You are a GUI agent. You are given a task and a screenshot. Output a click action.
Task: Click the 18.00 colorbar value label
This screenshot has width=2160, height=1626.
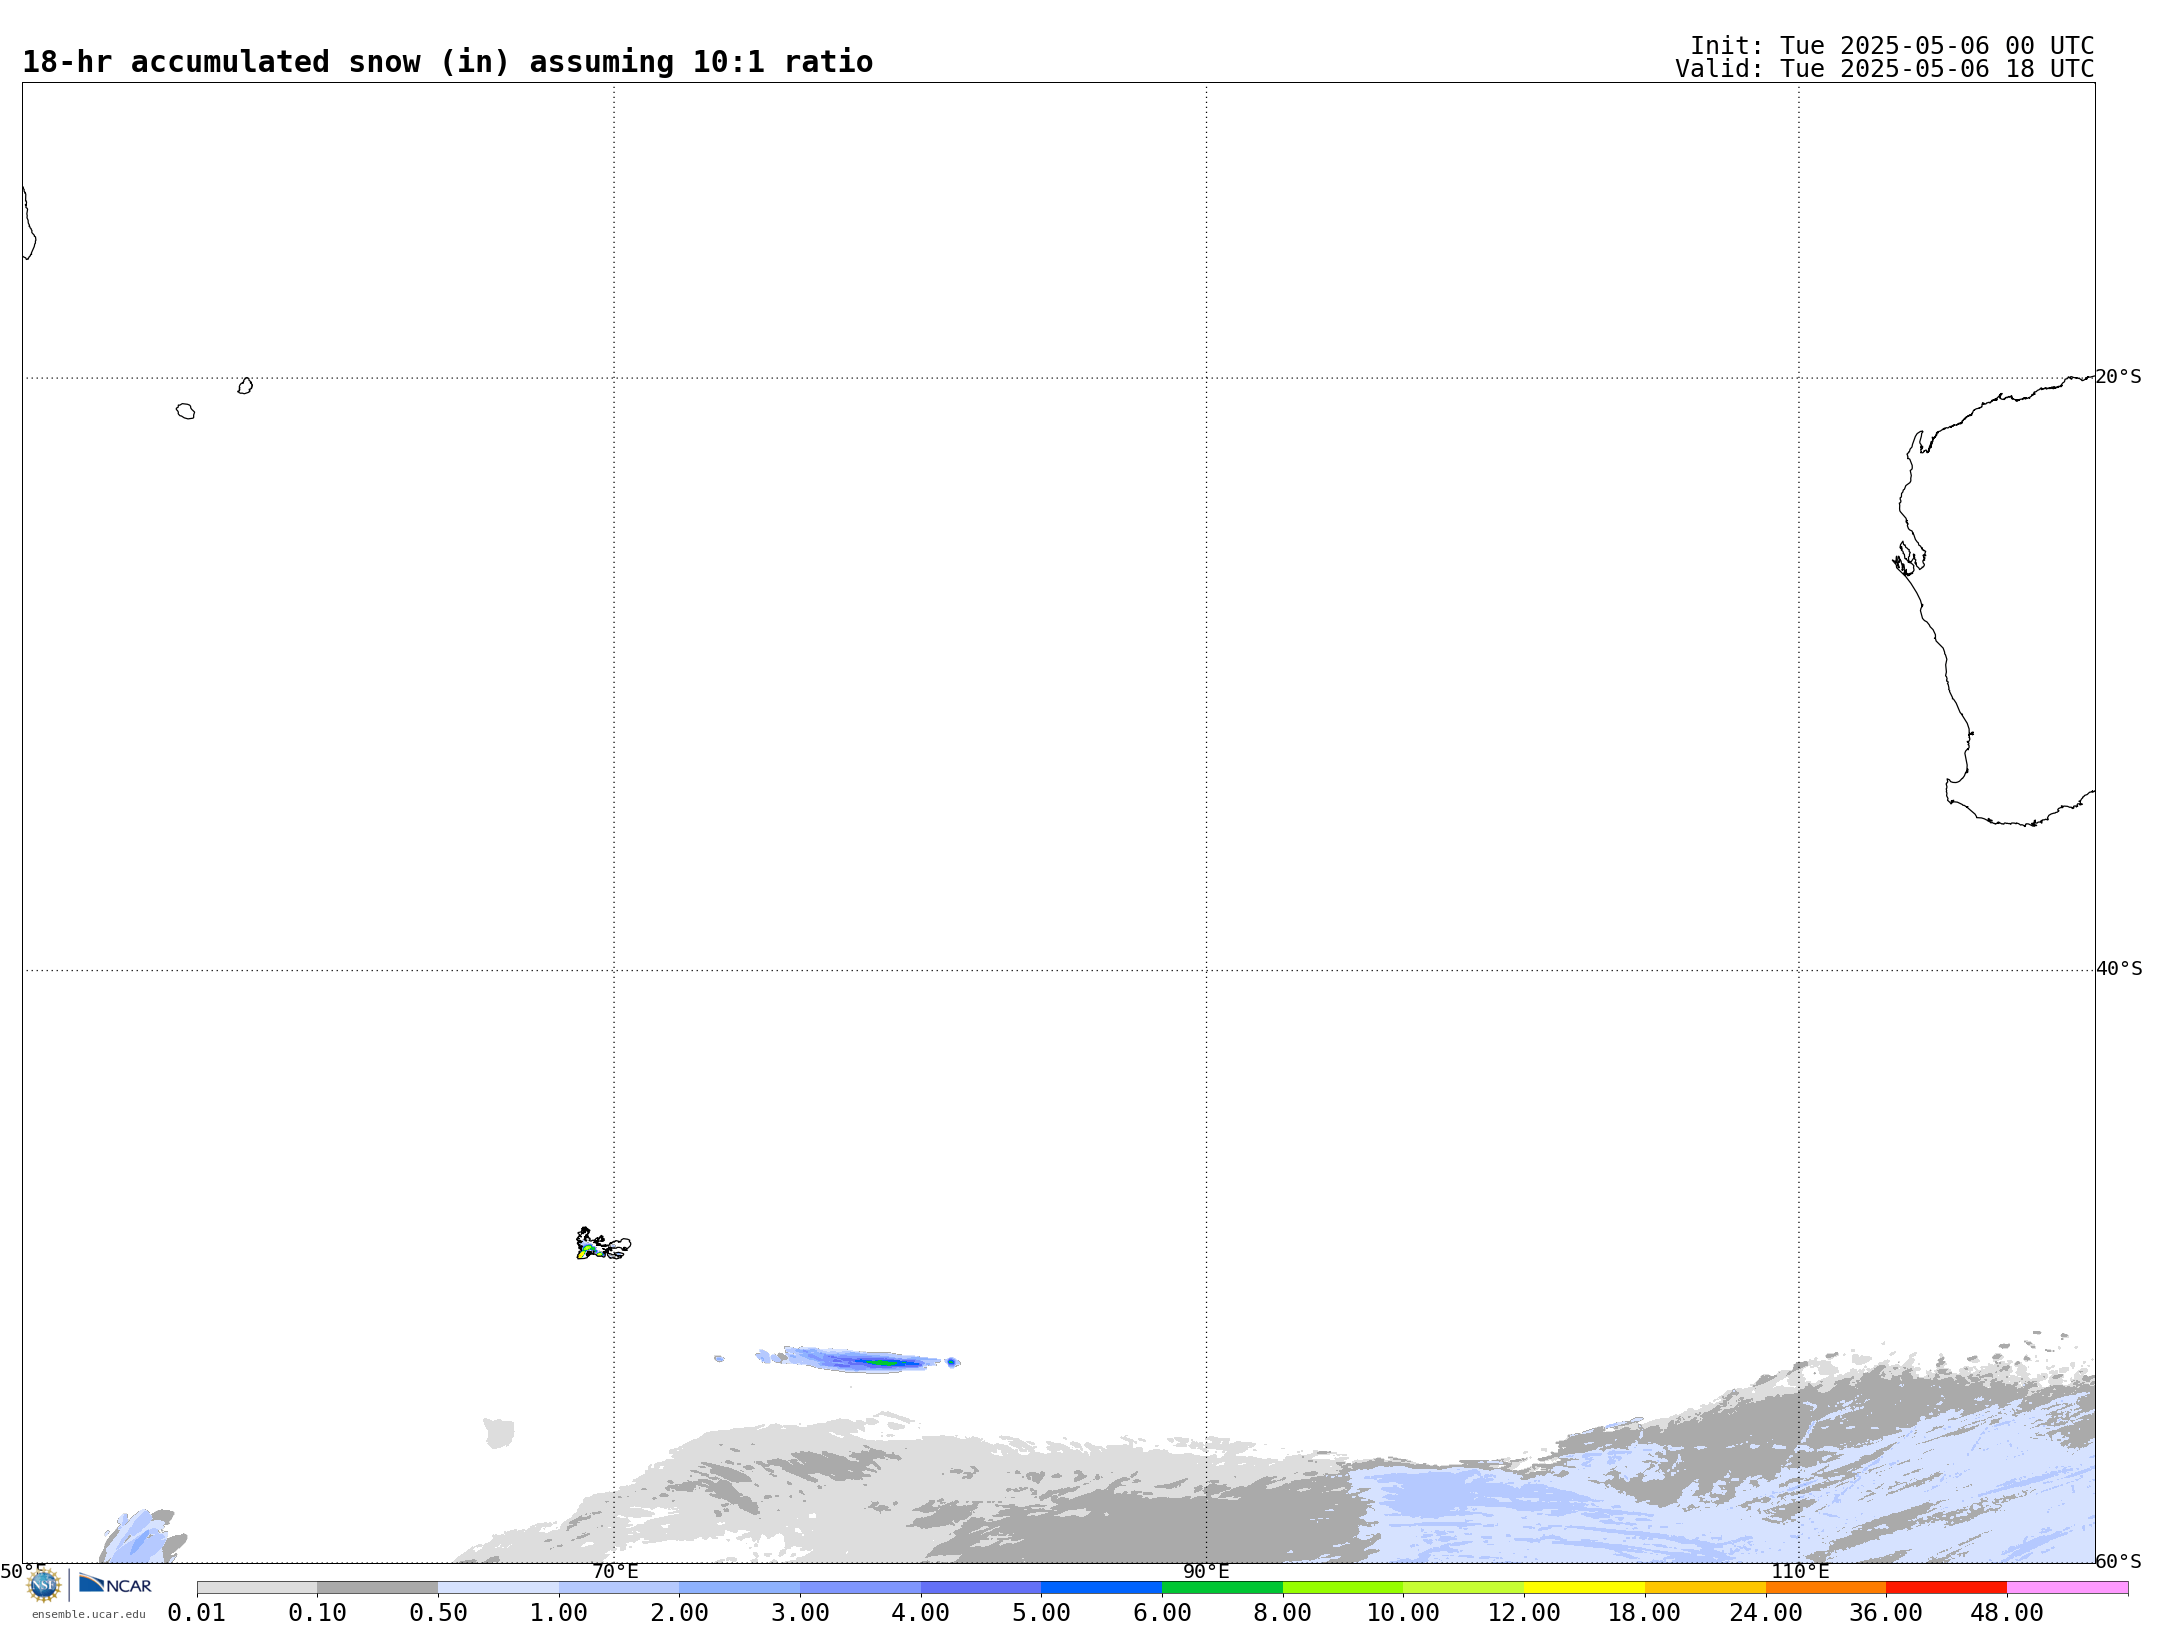click(1644, 1613)
